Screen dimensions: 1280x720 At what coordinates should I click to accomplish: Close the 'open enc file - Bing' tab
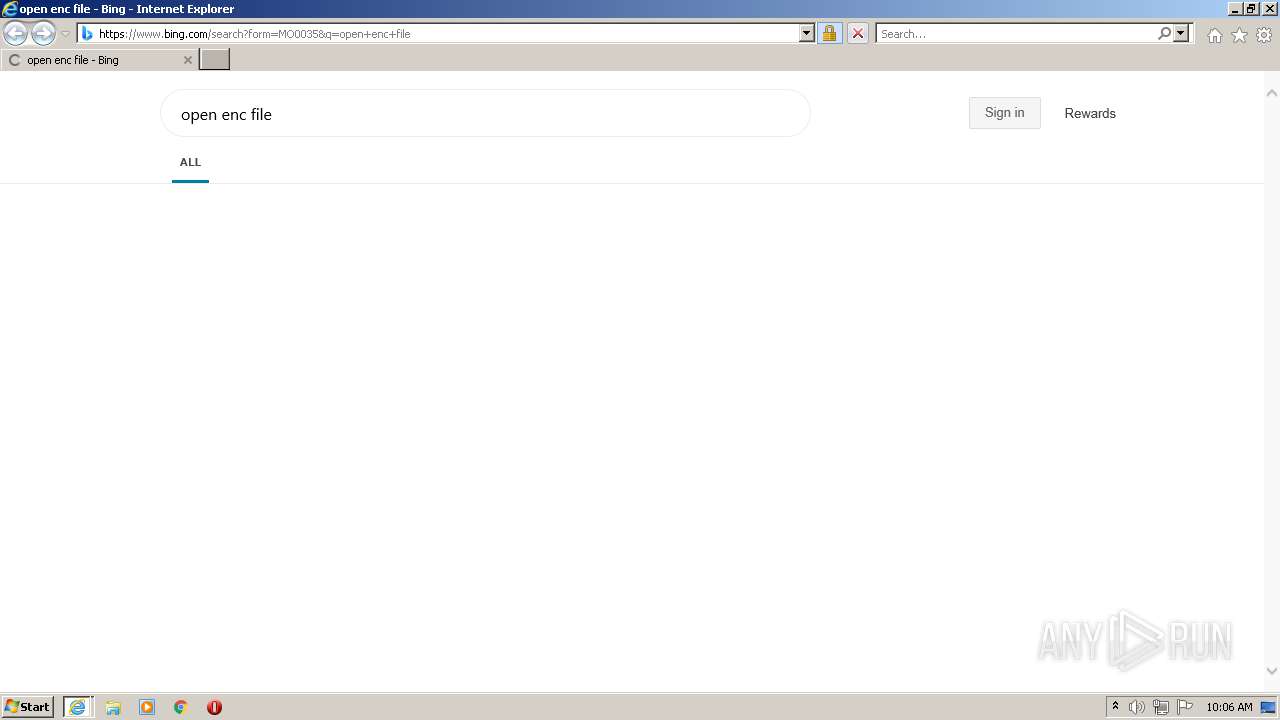[x=187, y=60]
